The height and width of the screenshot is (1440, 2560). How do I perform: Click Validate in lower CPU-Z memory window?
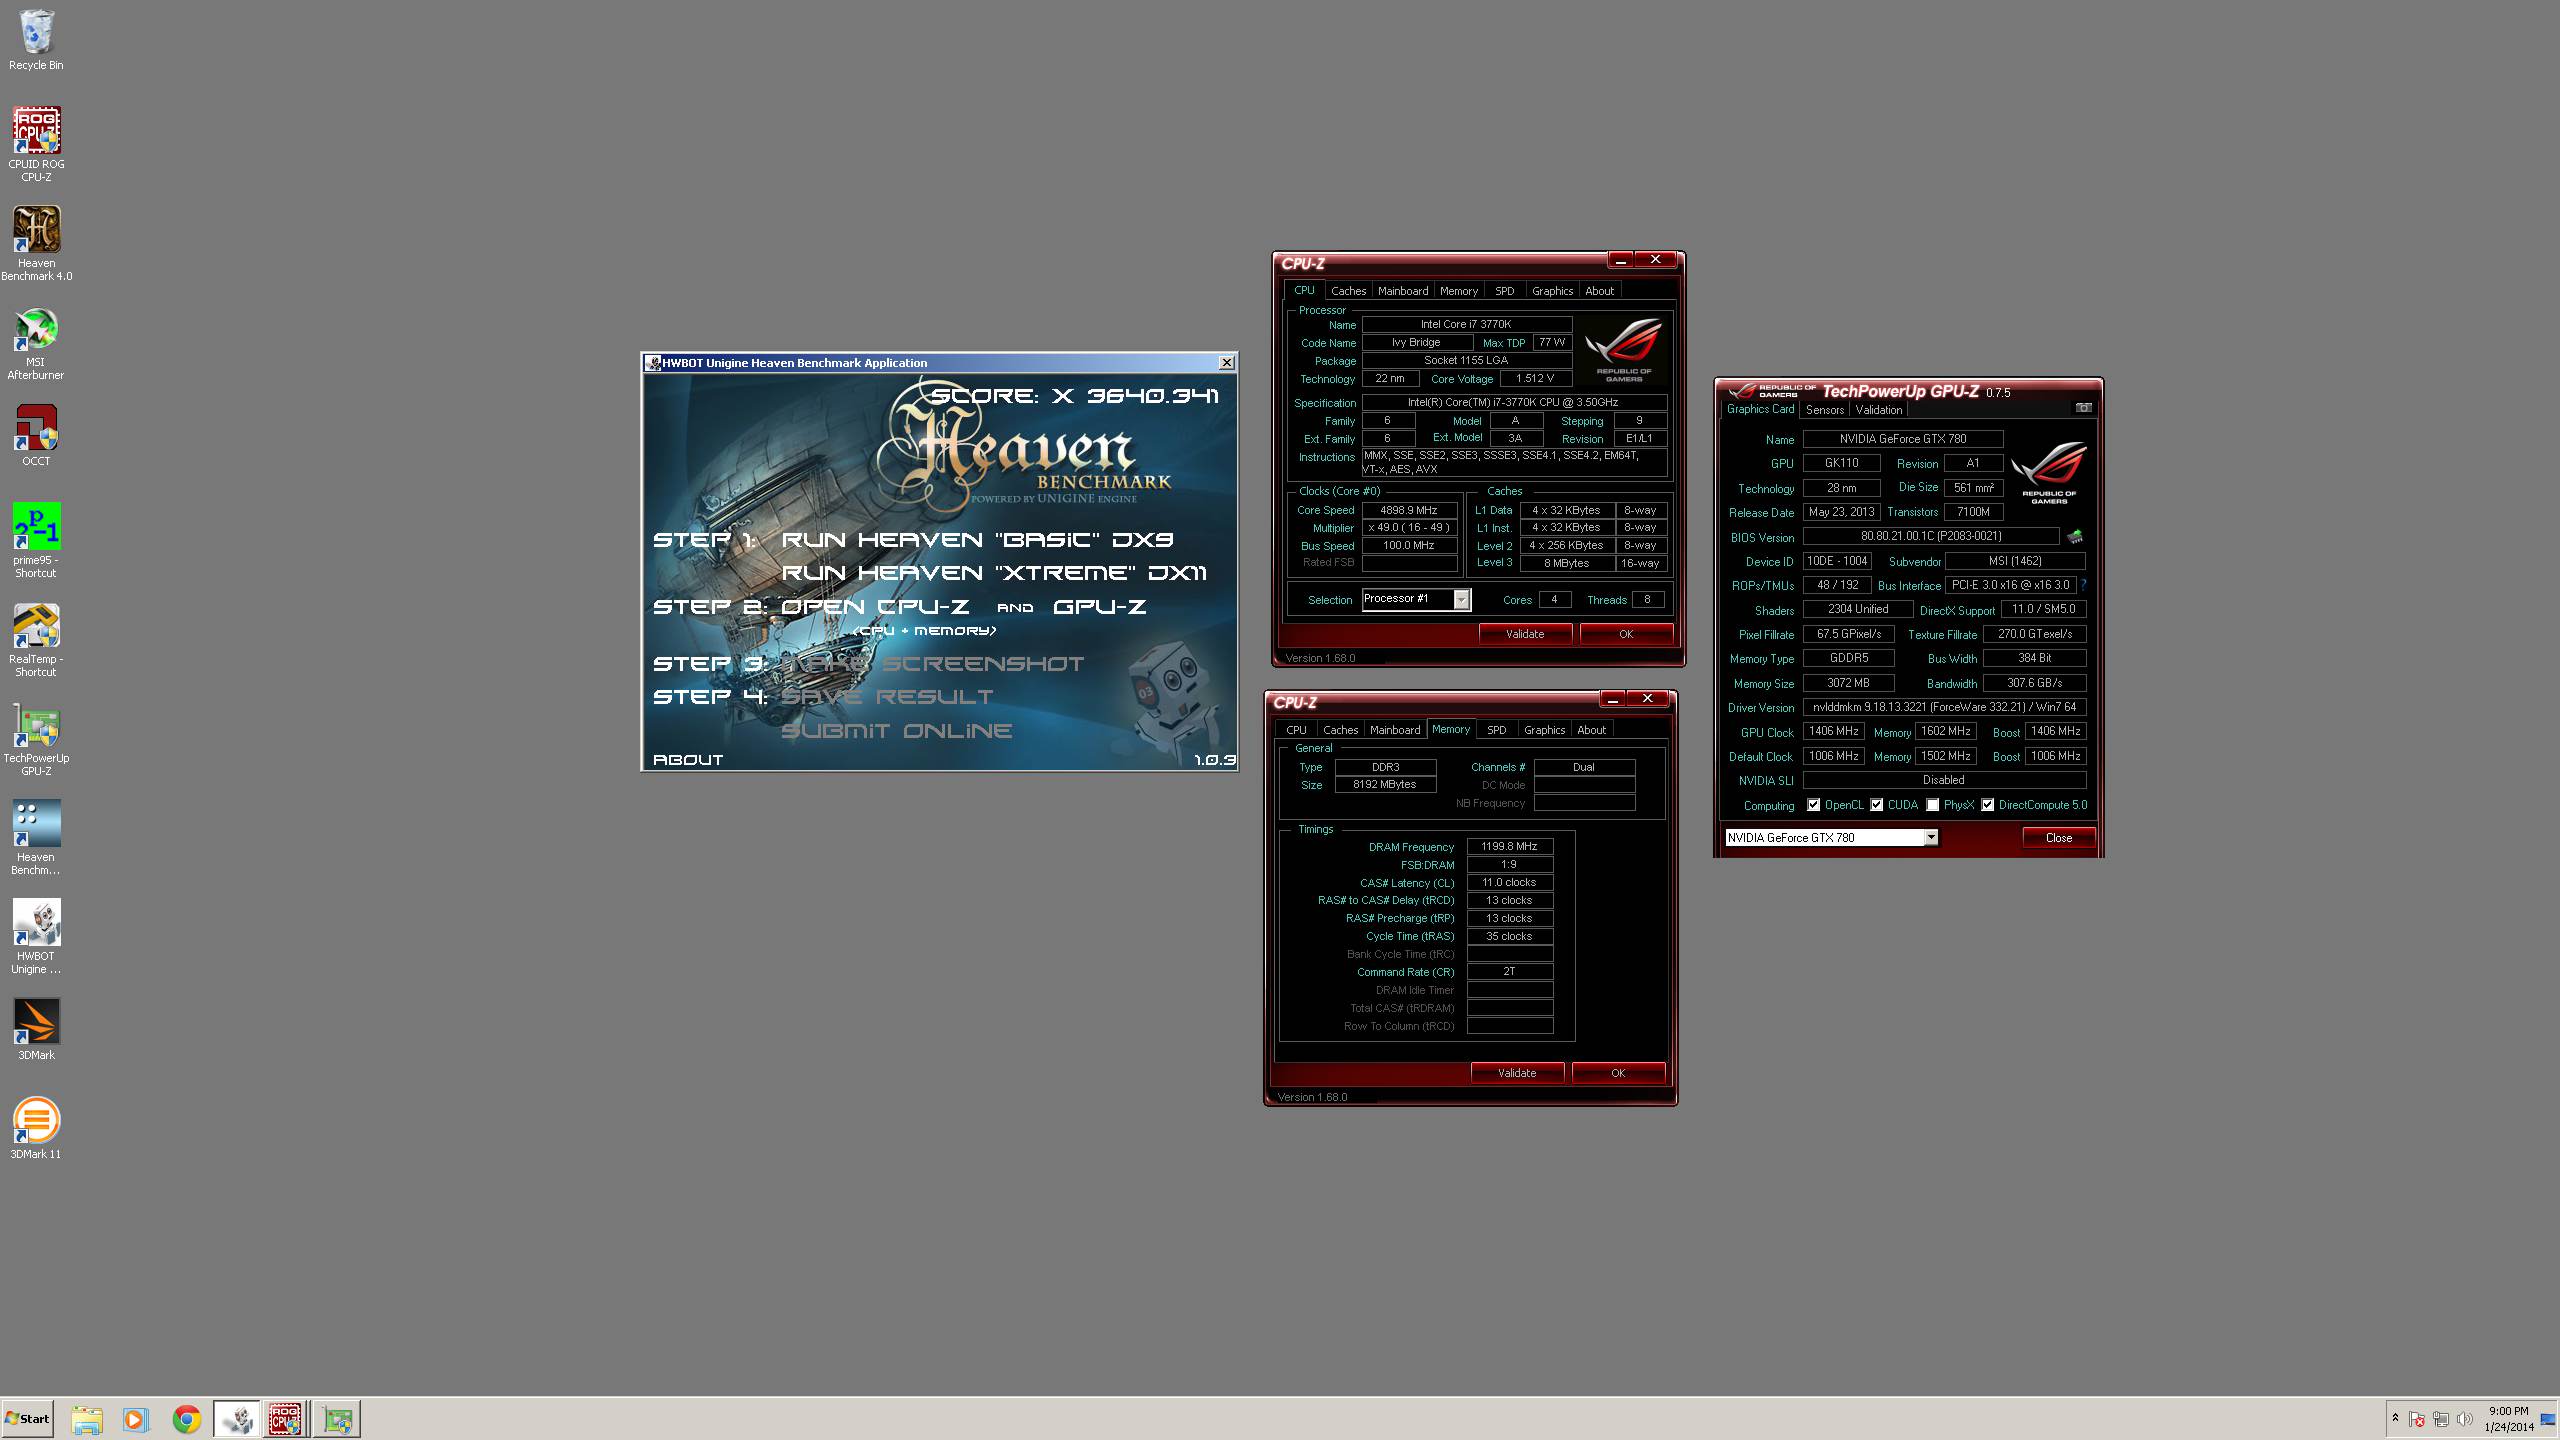(1517, 1073)
